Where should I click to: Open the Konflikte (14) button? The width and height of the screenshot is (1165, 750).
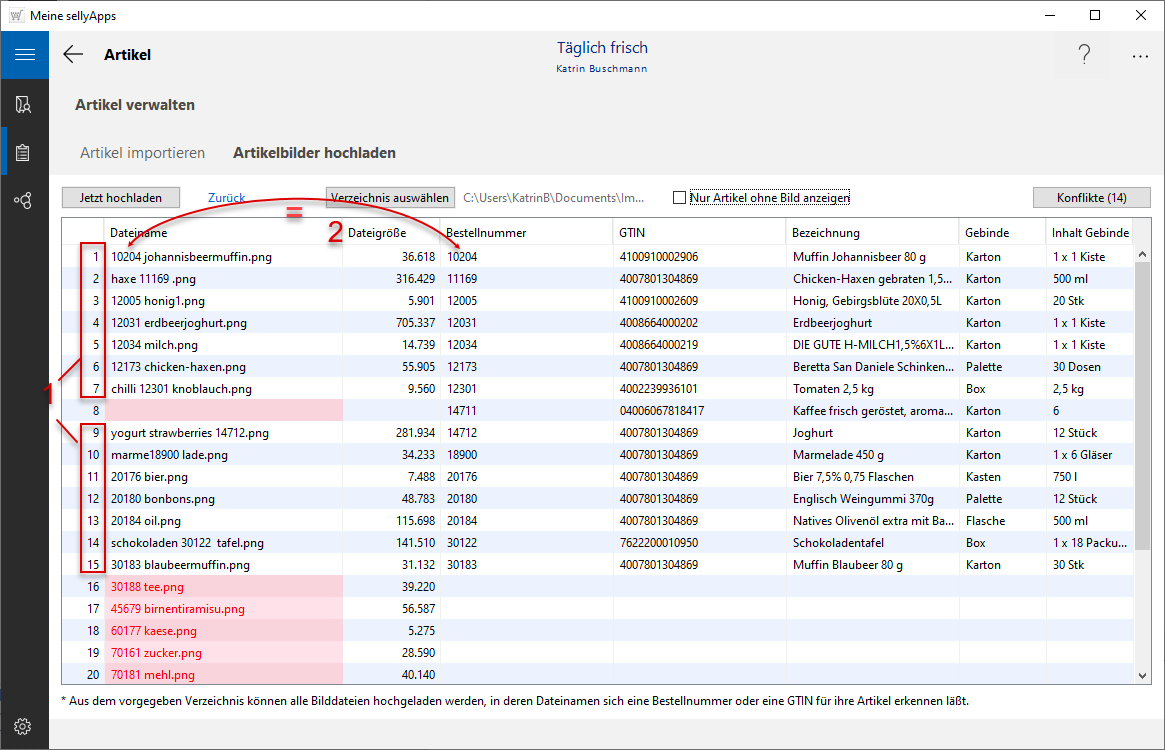pyautogui.click(x=1091, y=198)
